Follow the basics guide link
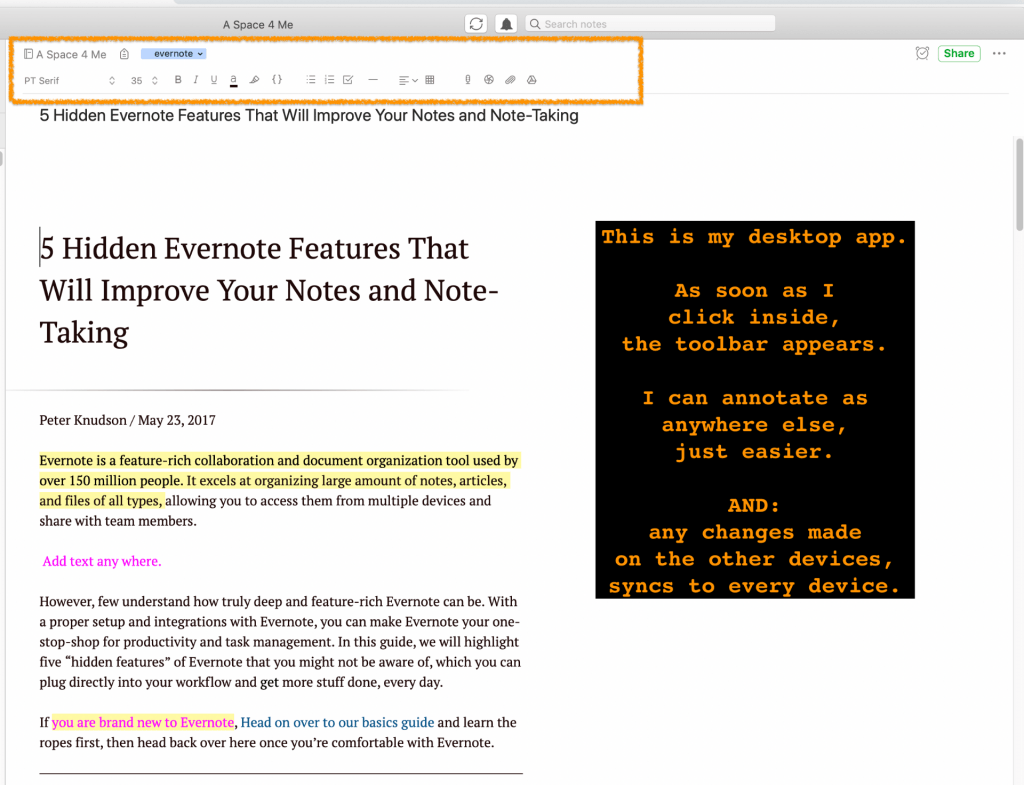Viewport: 1024px width, 785px height. tap(337, 722)
